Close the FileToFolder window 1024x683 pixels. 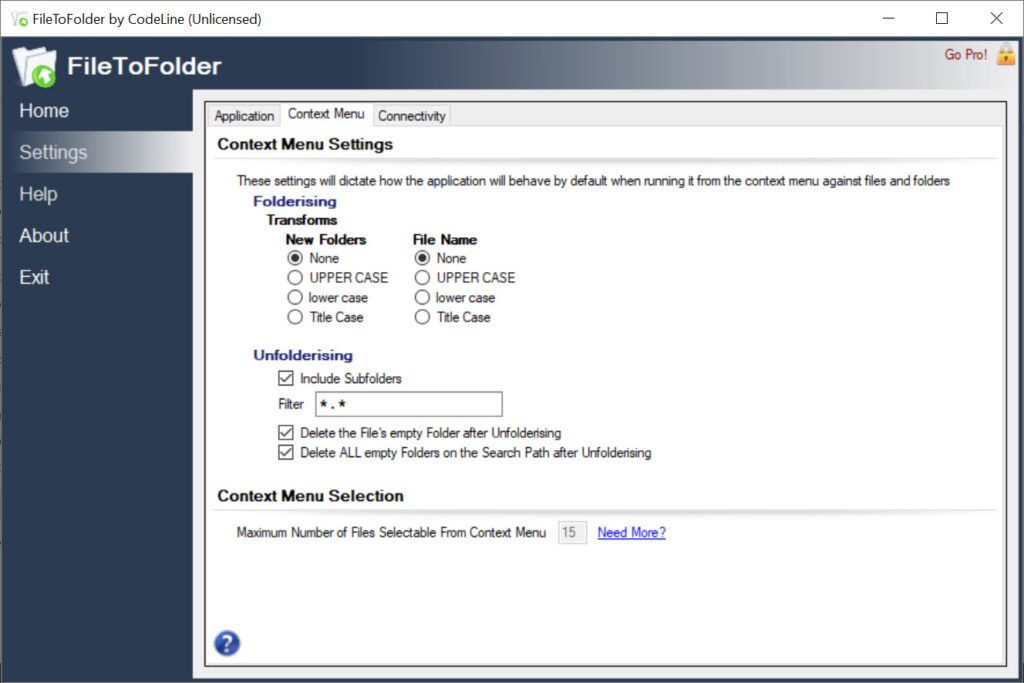[996, 18]
